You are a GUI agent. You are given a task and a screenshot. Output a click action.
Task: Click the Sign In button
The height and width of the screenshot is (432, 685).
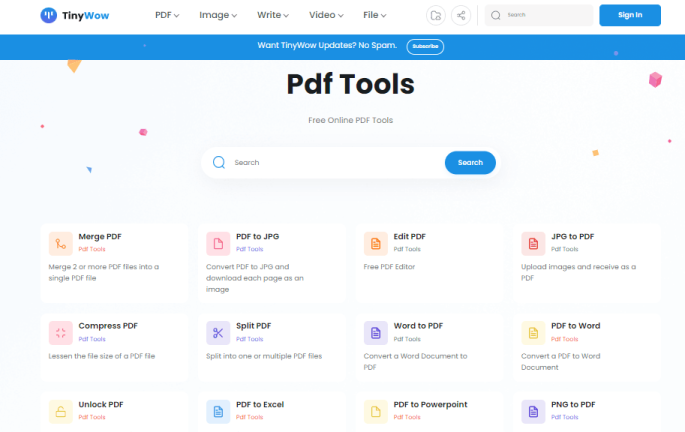pos(630,15)
